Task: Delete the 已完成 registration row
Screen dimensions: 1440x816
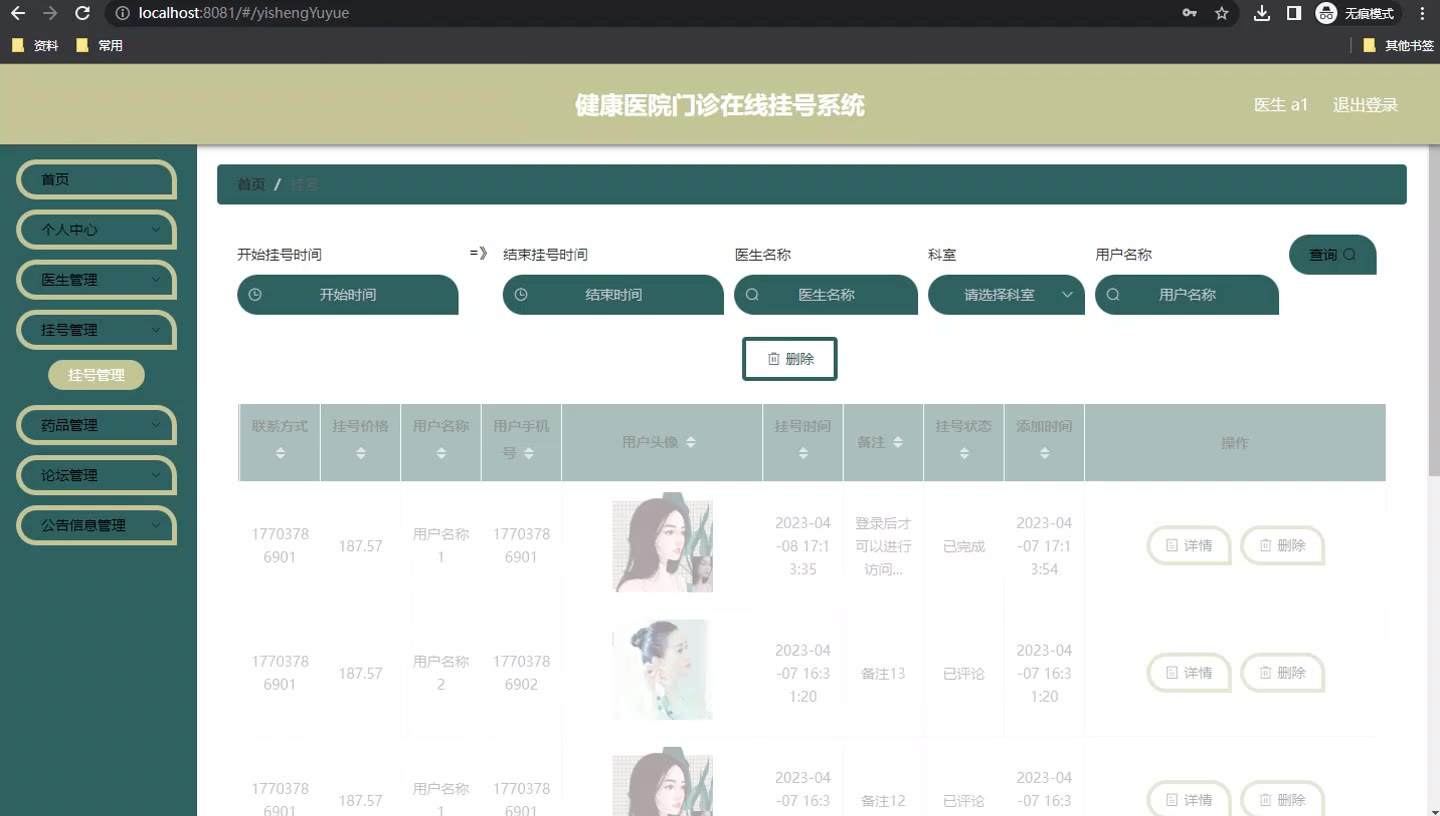Action: [x=1283, y=546]
